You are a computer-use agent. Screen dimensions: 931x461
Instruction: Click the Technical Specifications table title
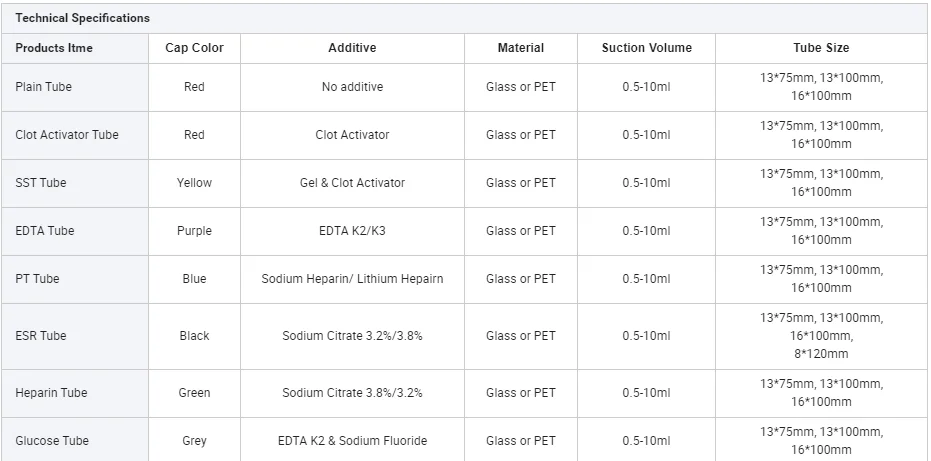[x=82, y=18]
